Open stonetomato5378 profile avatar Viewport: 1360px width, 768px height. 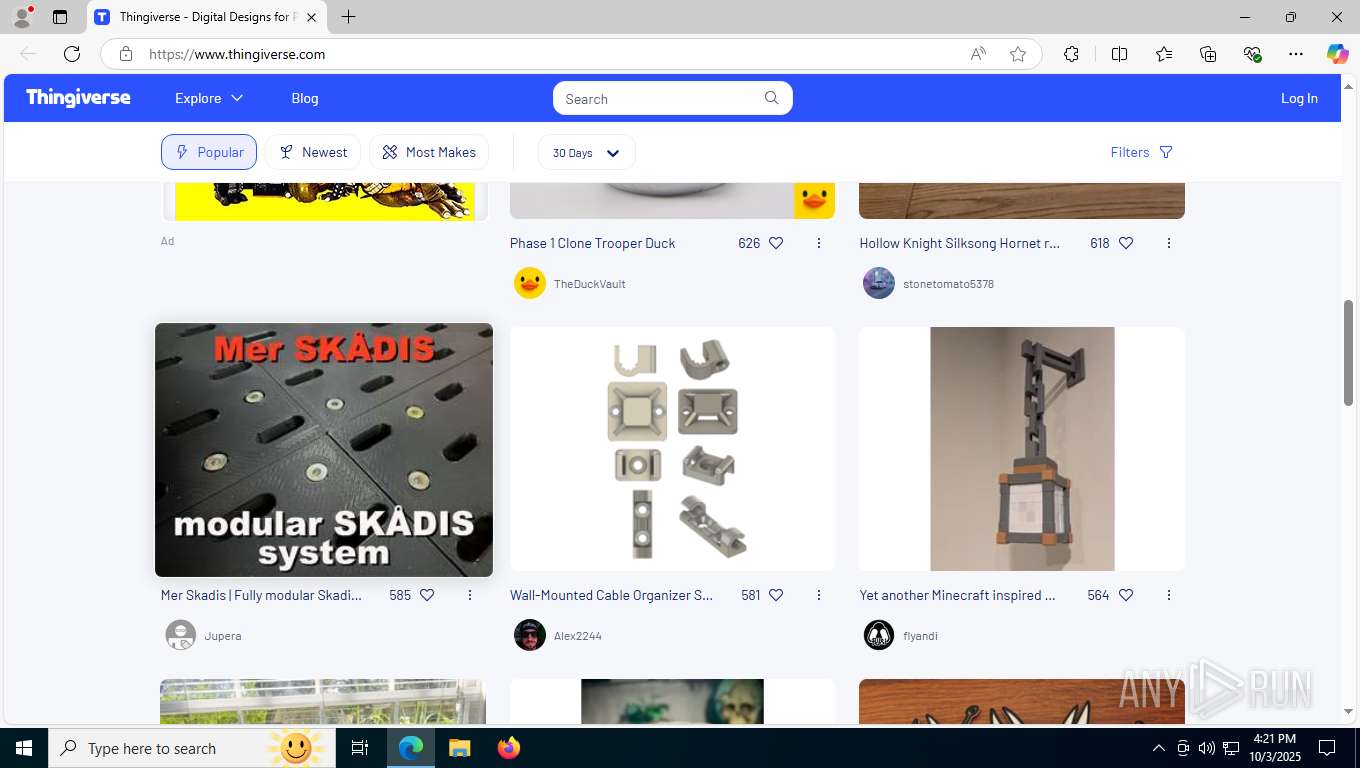tap(879, 283)
